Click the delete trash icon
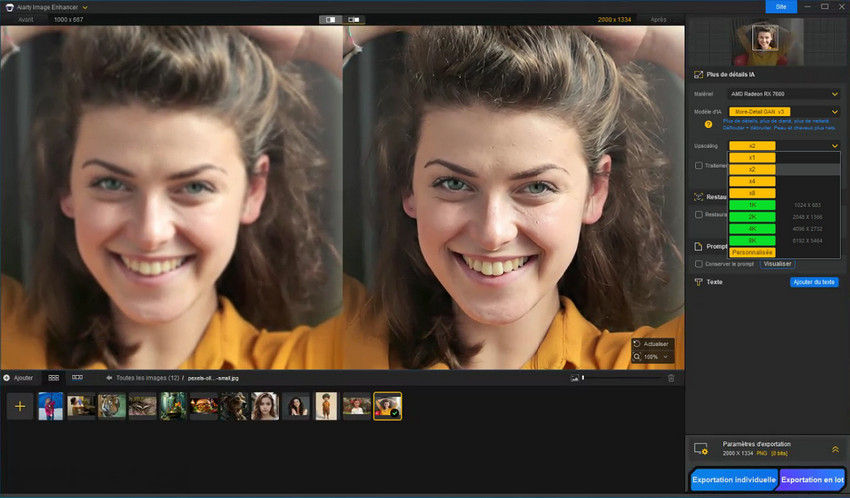This screenshot has height=498, width=850. coord(671,378)
